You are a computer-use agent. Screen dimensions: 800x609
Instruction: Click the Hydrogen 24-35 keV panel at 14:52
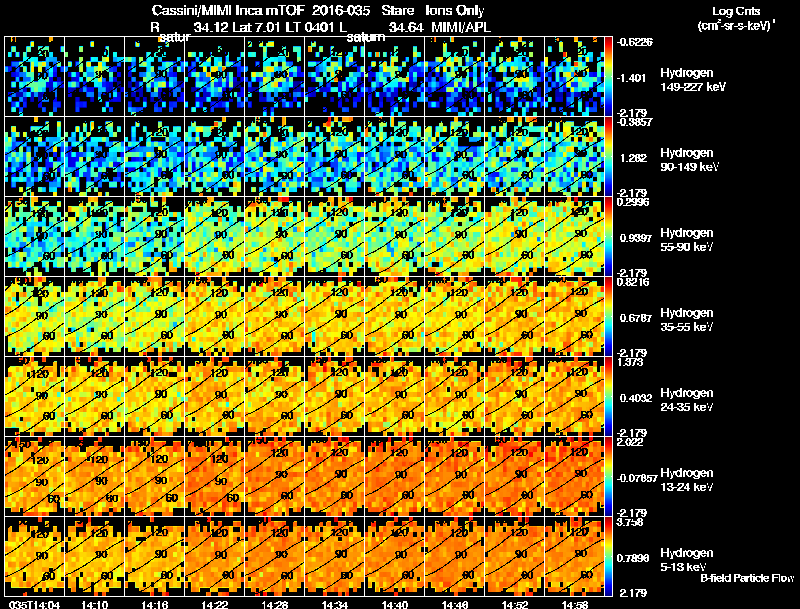(x=514, y=396)
